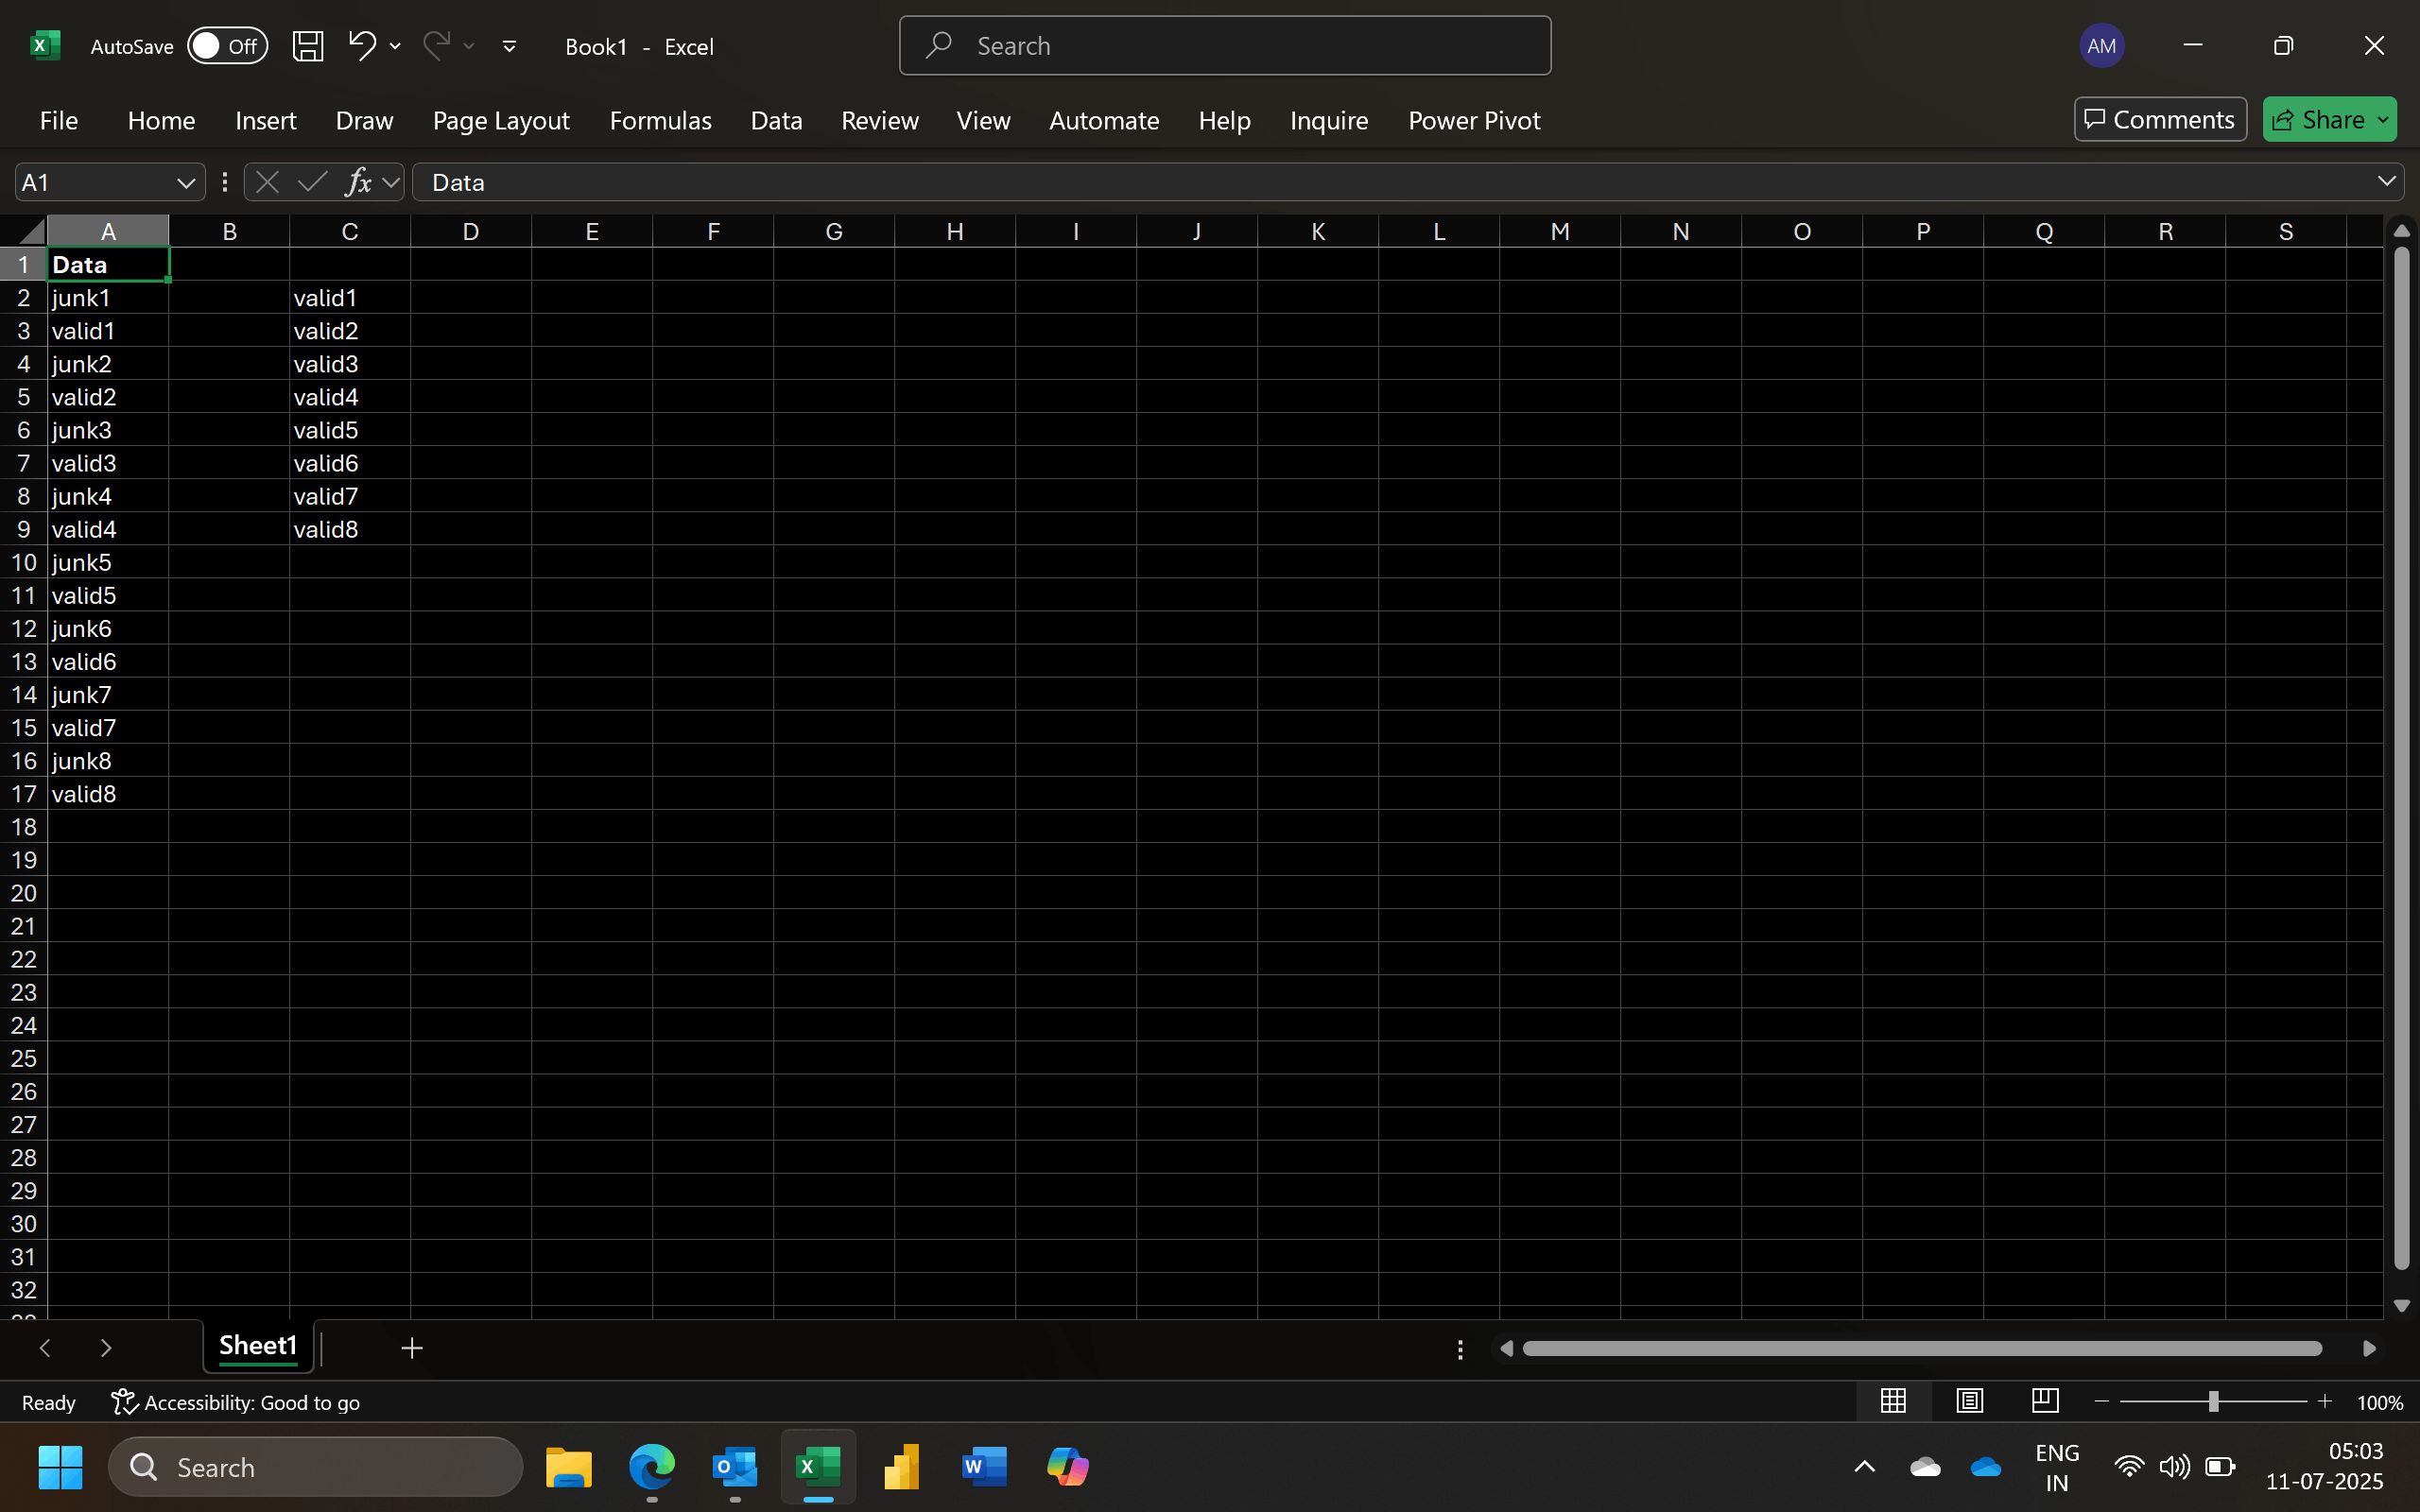Switch to Page Layout view icon

pos(1969,1401)
